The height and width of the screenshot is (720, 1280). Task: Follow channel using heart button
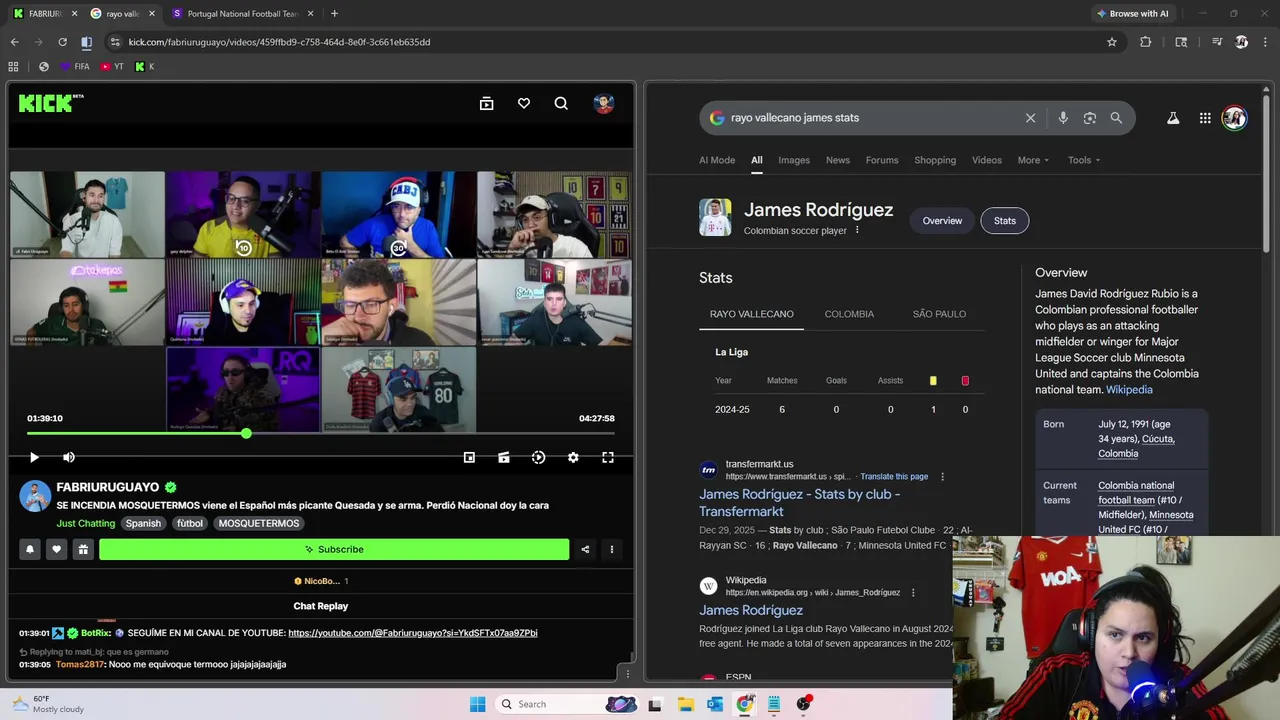57,549
